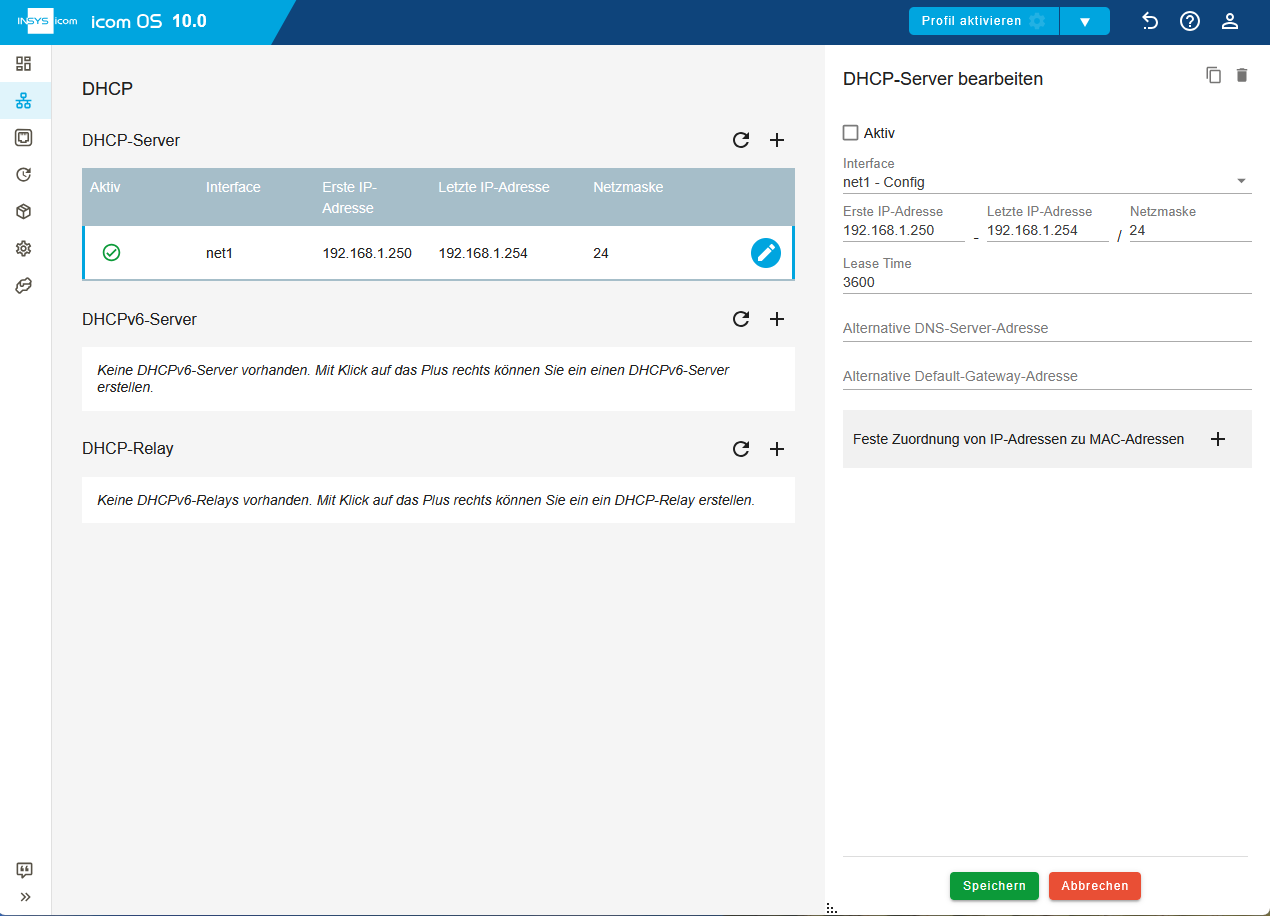The width and height of the screenshot is (1270, 916).
Task: Delete this DHCP server via trash icon
Action: [x=1242, y=75]
